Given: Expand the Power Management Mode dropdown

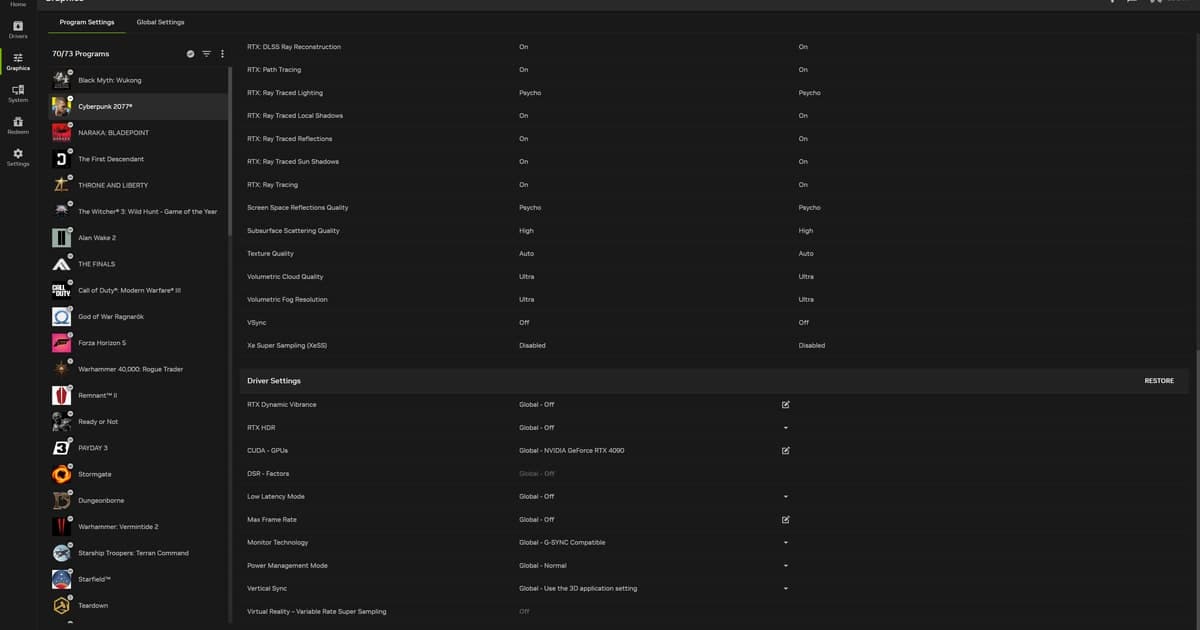Looking at the screenshot, I should 786,566.
